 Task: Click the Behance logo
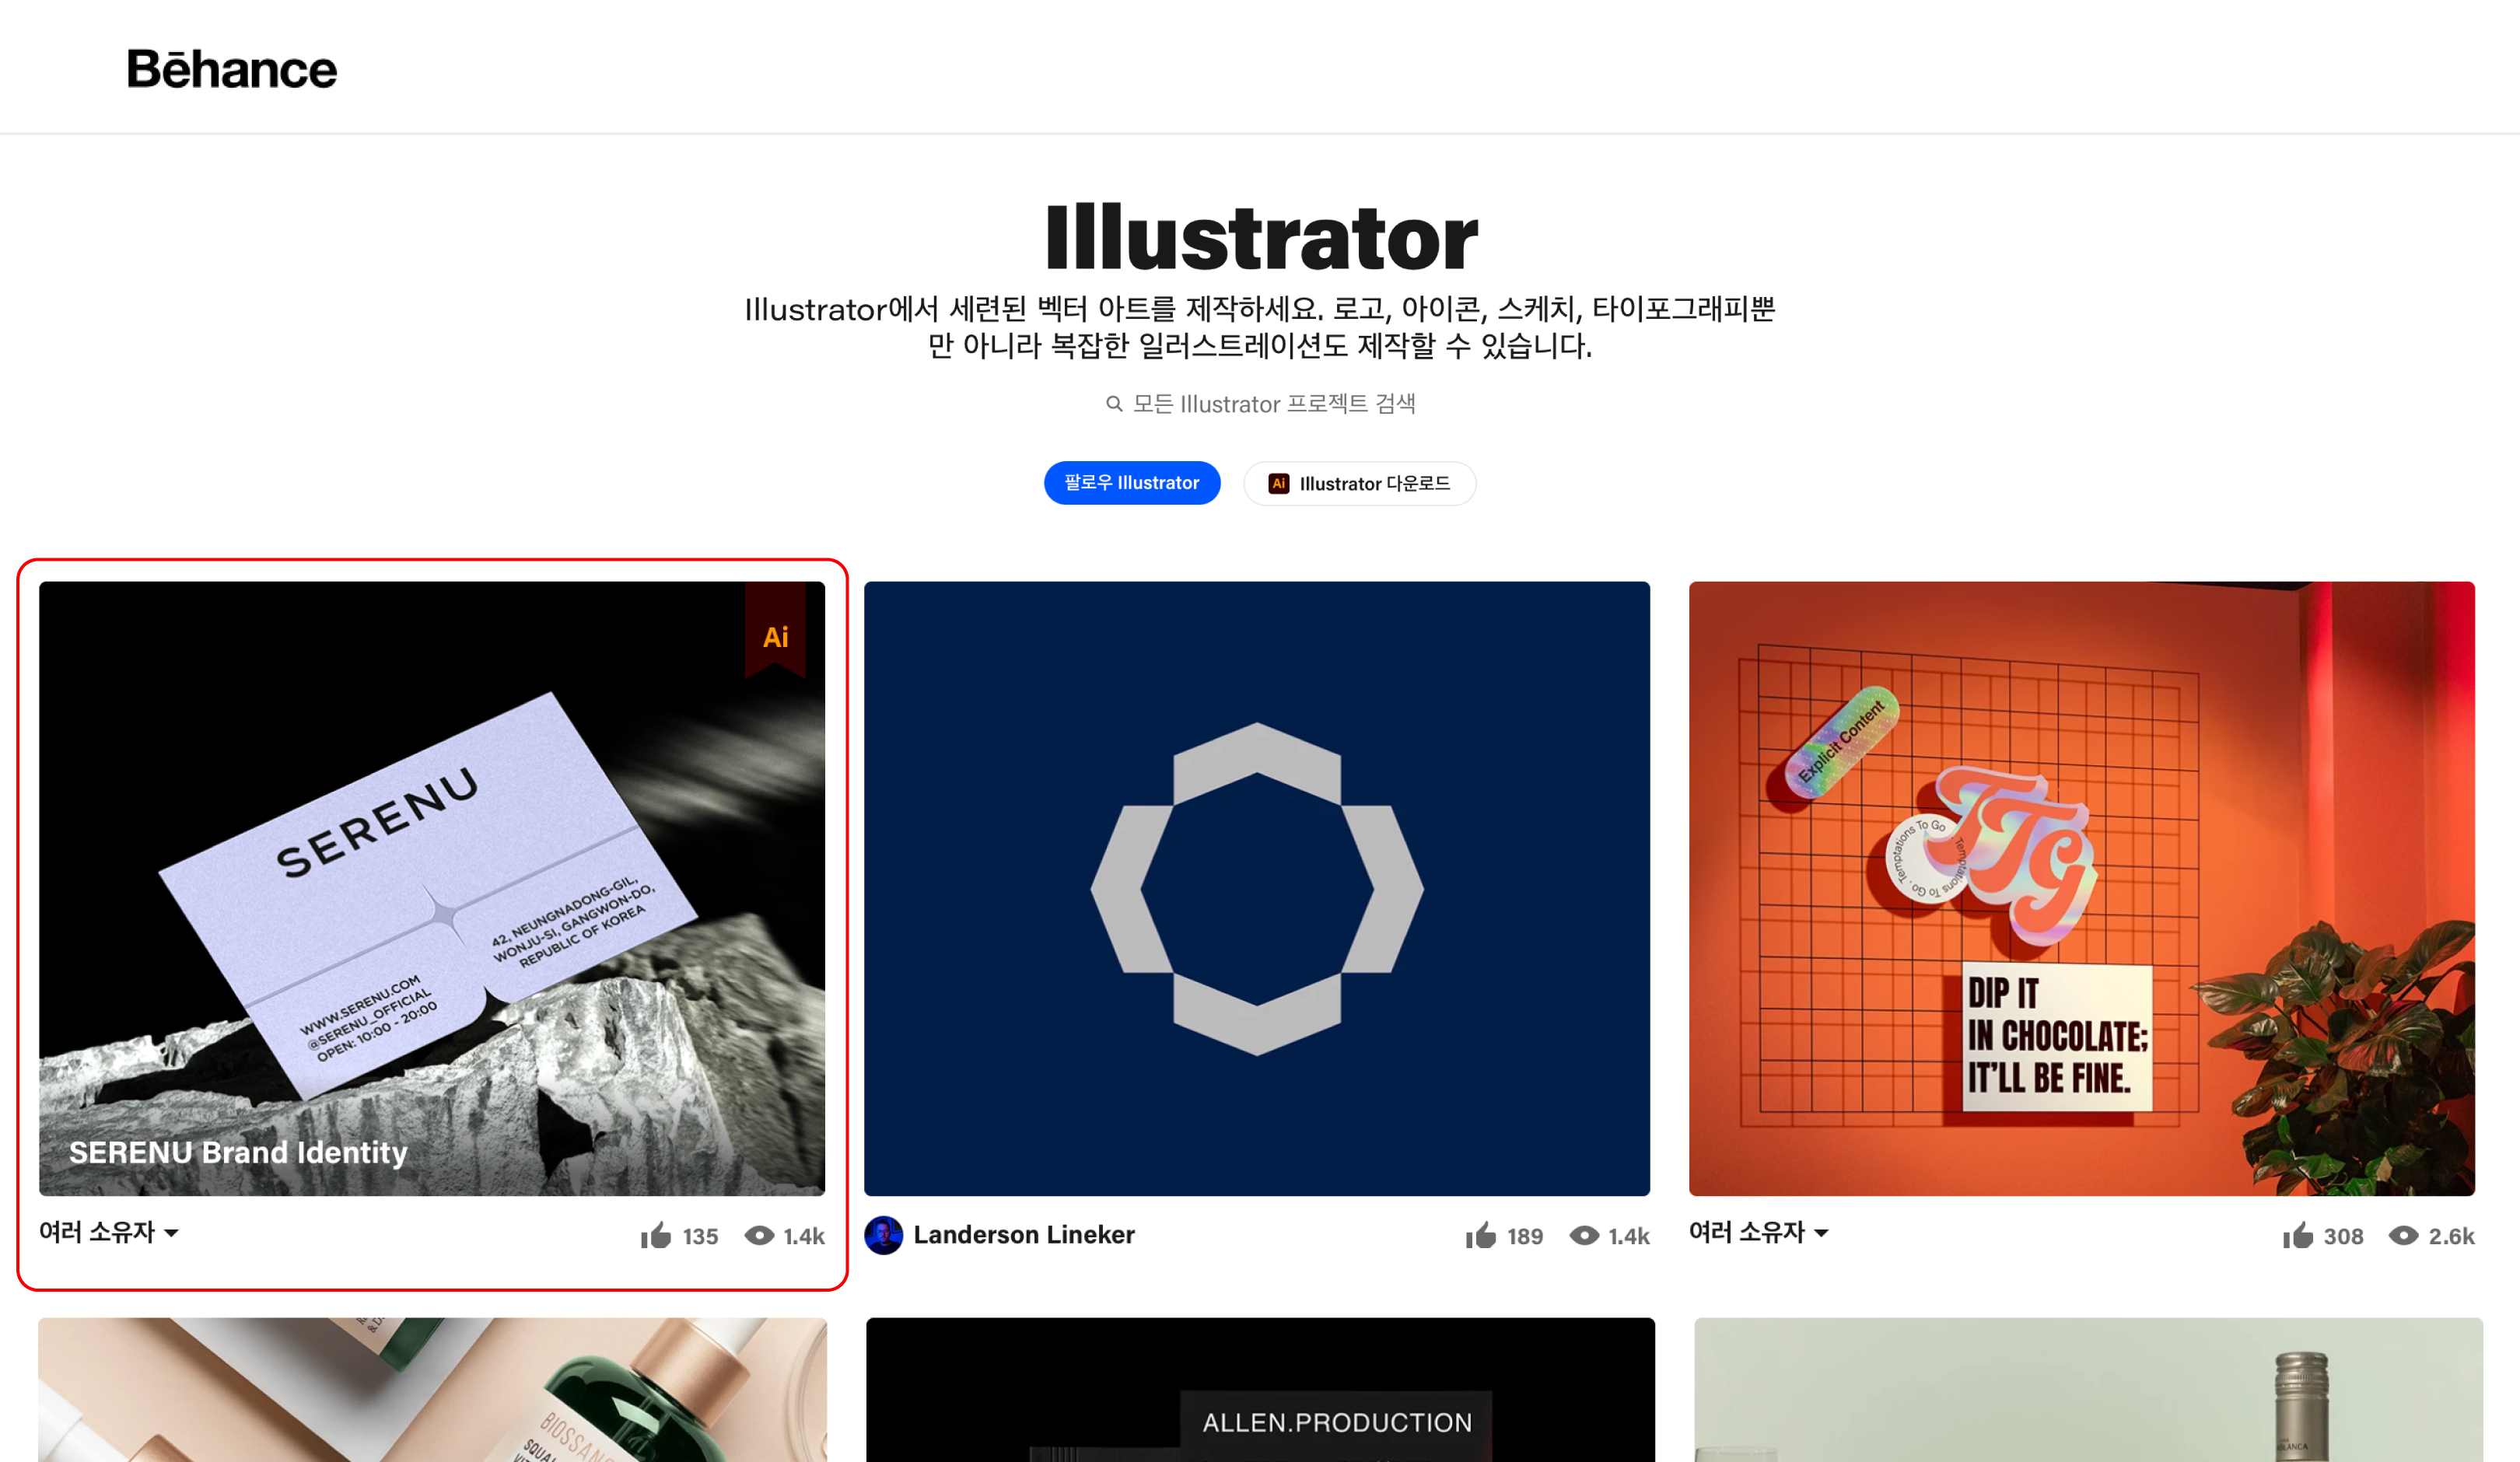(232, 69)
